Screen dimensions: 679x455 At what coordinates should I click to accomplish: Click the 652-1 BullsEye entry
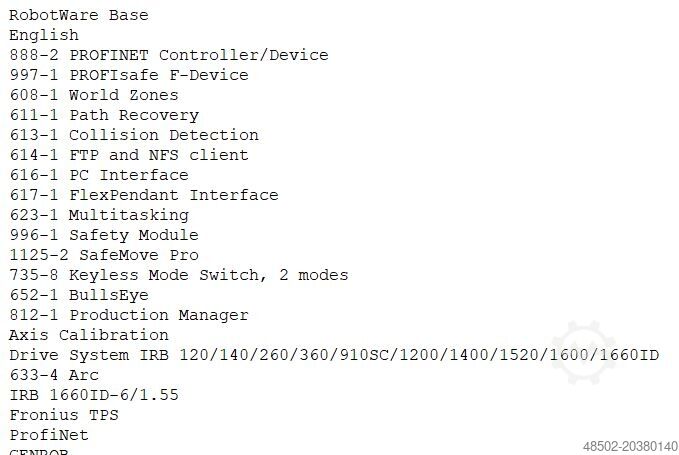coord(79,295)
